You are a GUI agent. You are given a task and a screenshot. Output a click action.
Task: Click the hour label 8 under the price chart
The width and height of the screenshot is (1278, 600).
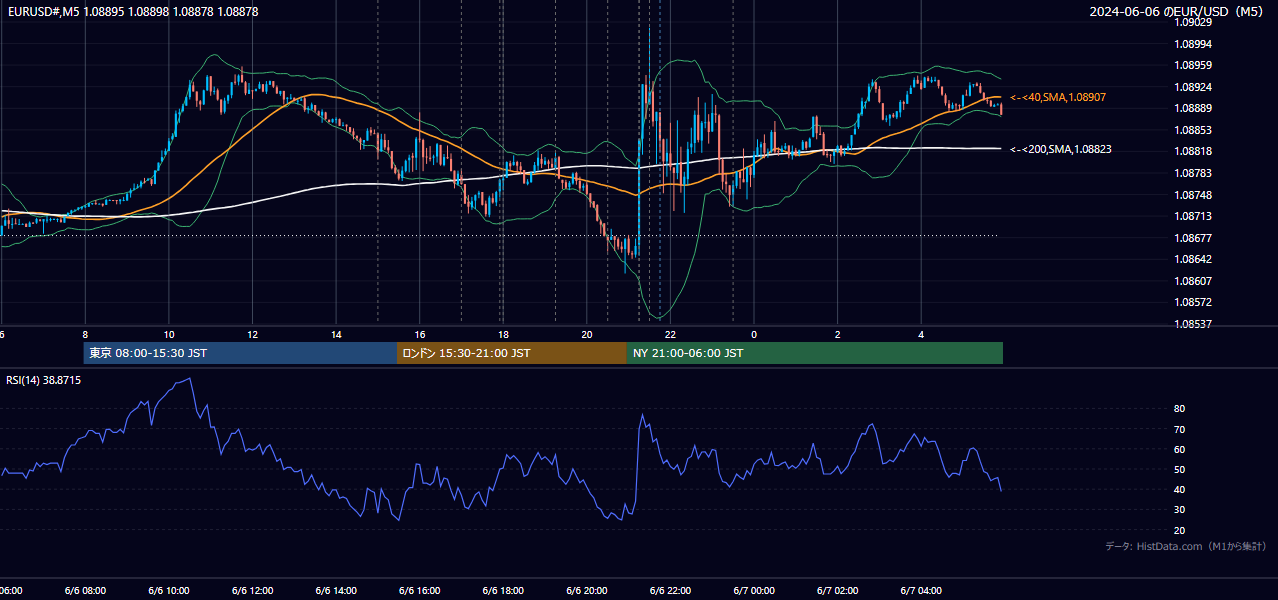(x=85, y=334)
